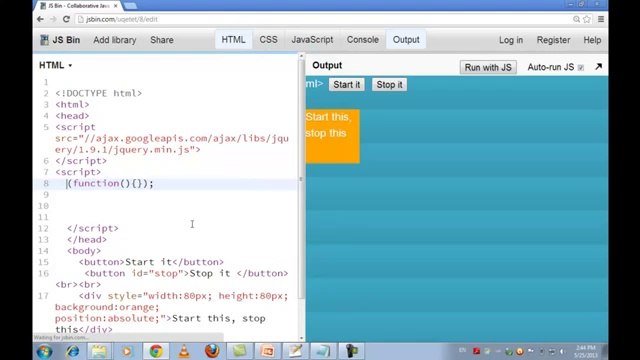Click the red PDF icon in system tray

[476, 351]
